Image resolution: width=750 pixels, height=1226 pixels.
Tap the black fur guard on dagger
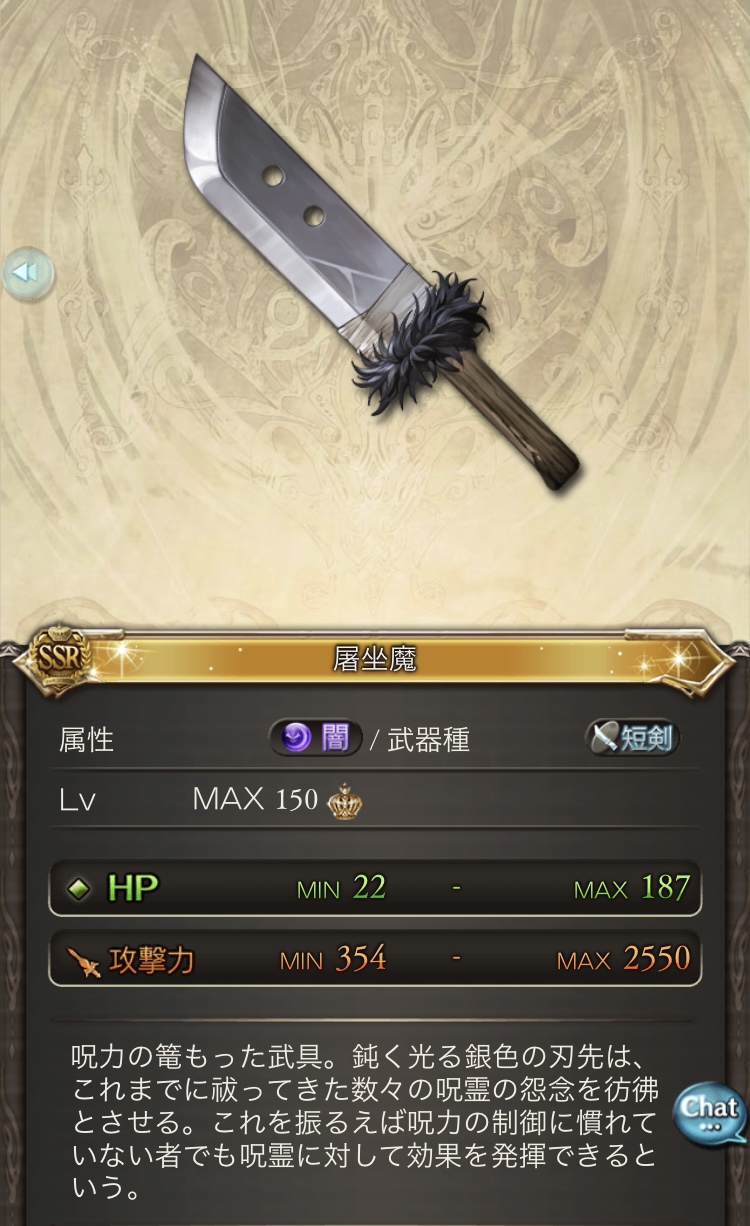[x=420, y=342]
